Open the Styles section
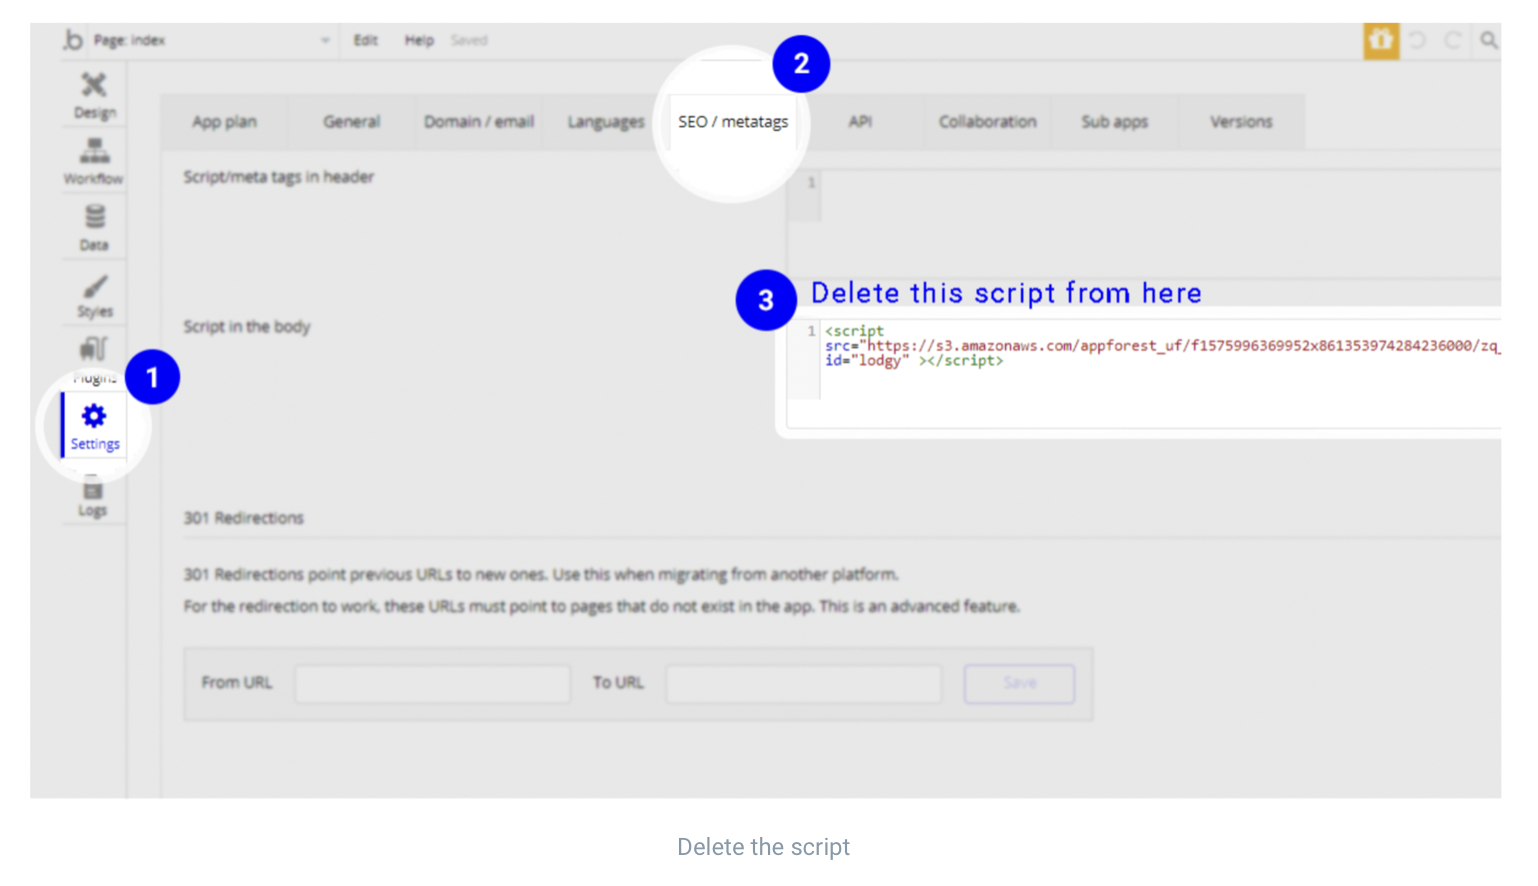The image size is (1538, 886). 94,296
